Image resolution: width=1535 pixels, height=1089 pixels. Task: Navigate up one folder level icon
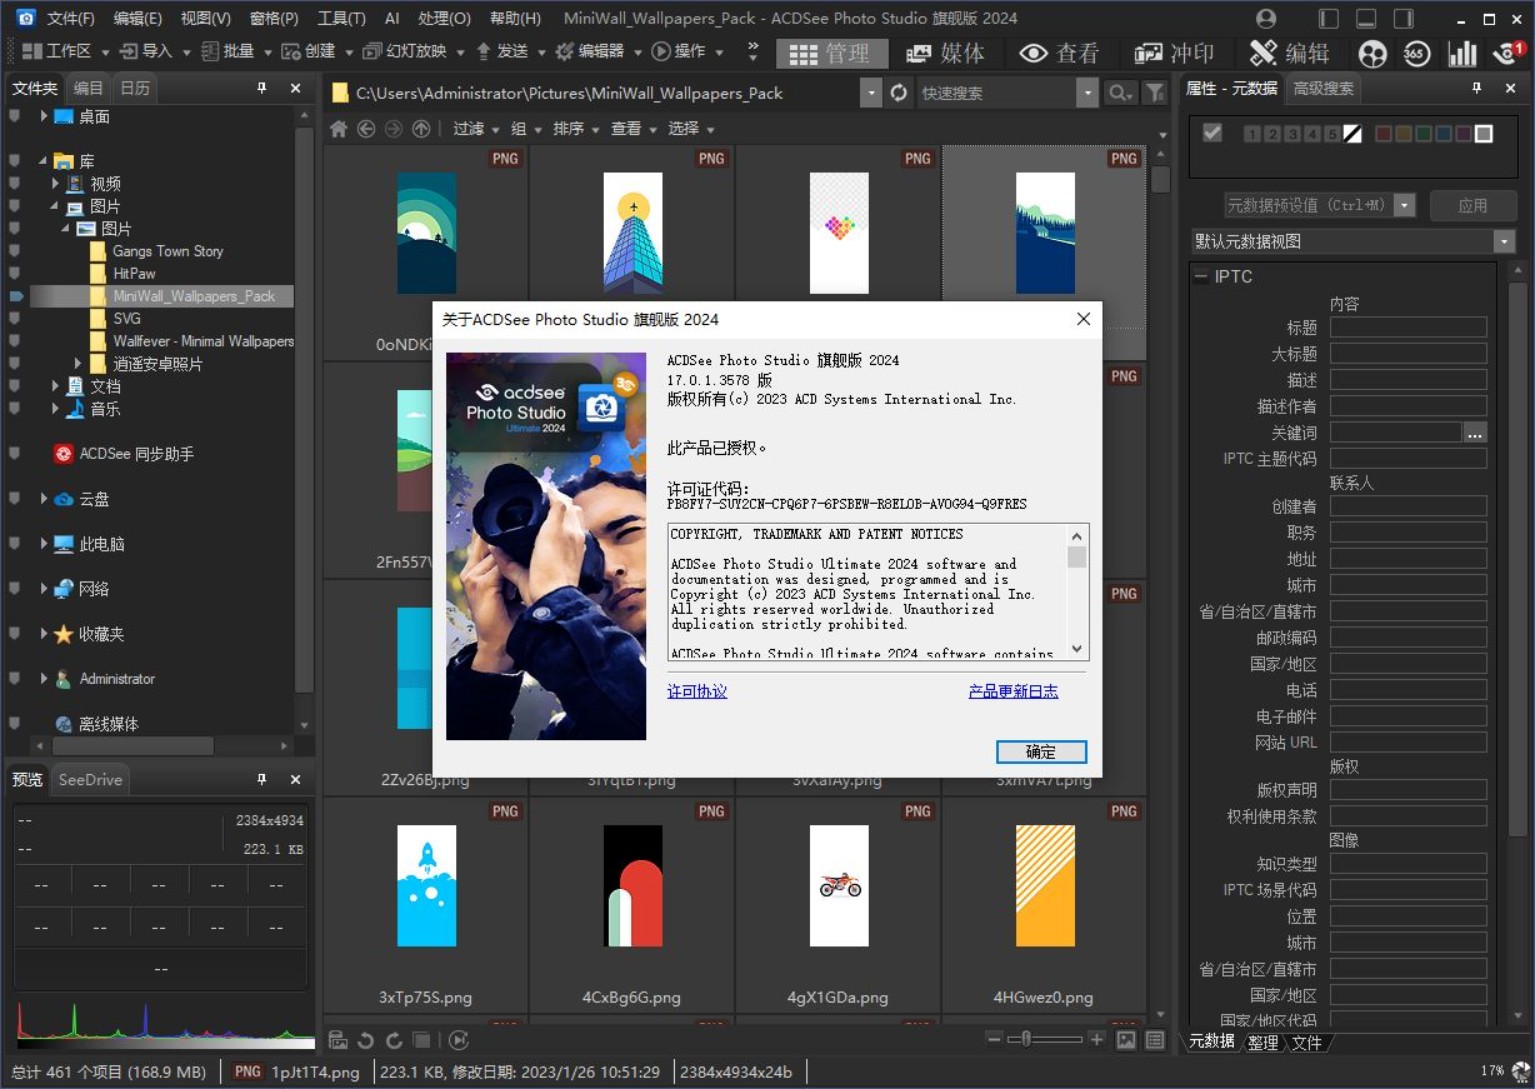[421, 128]
